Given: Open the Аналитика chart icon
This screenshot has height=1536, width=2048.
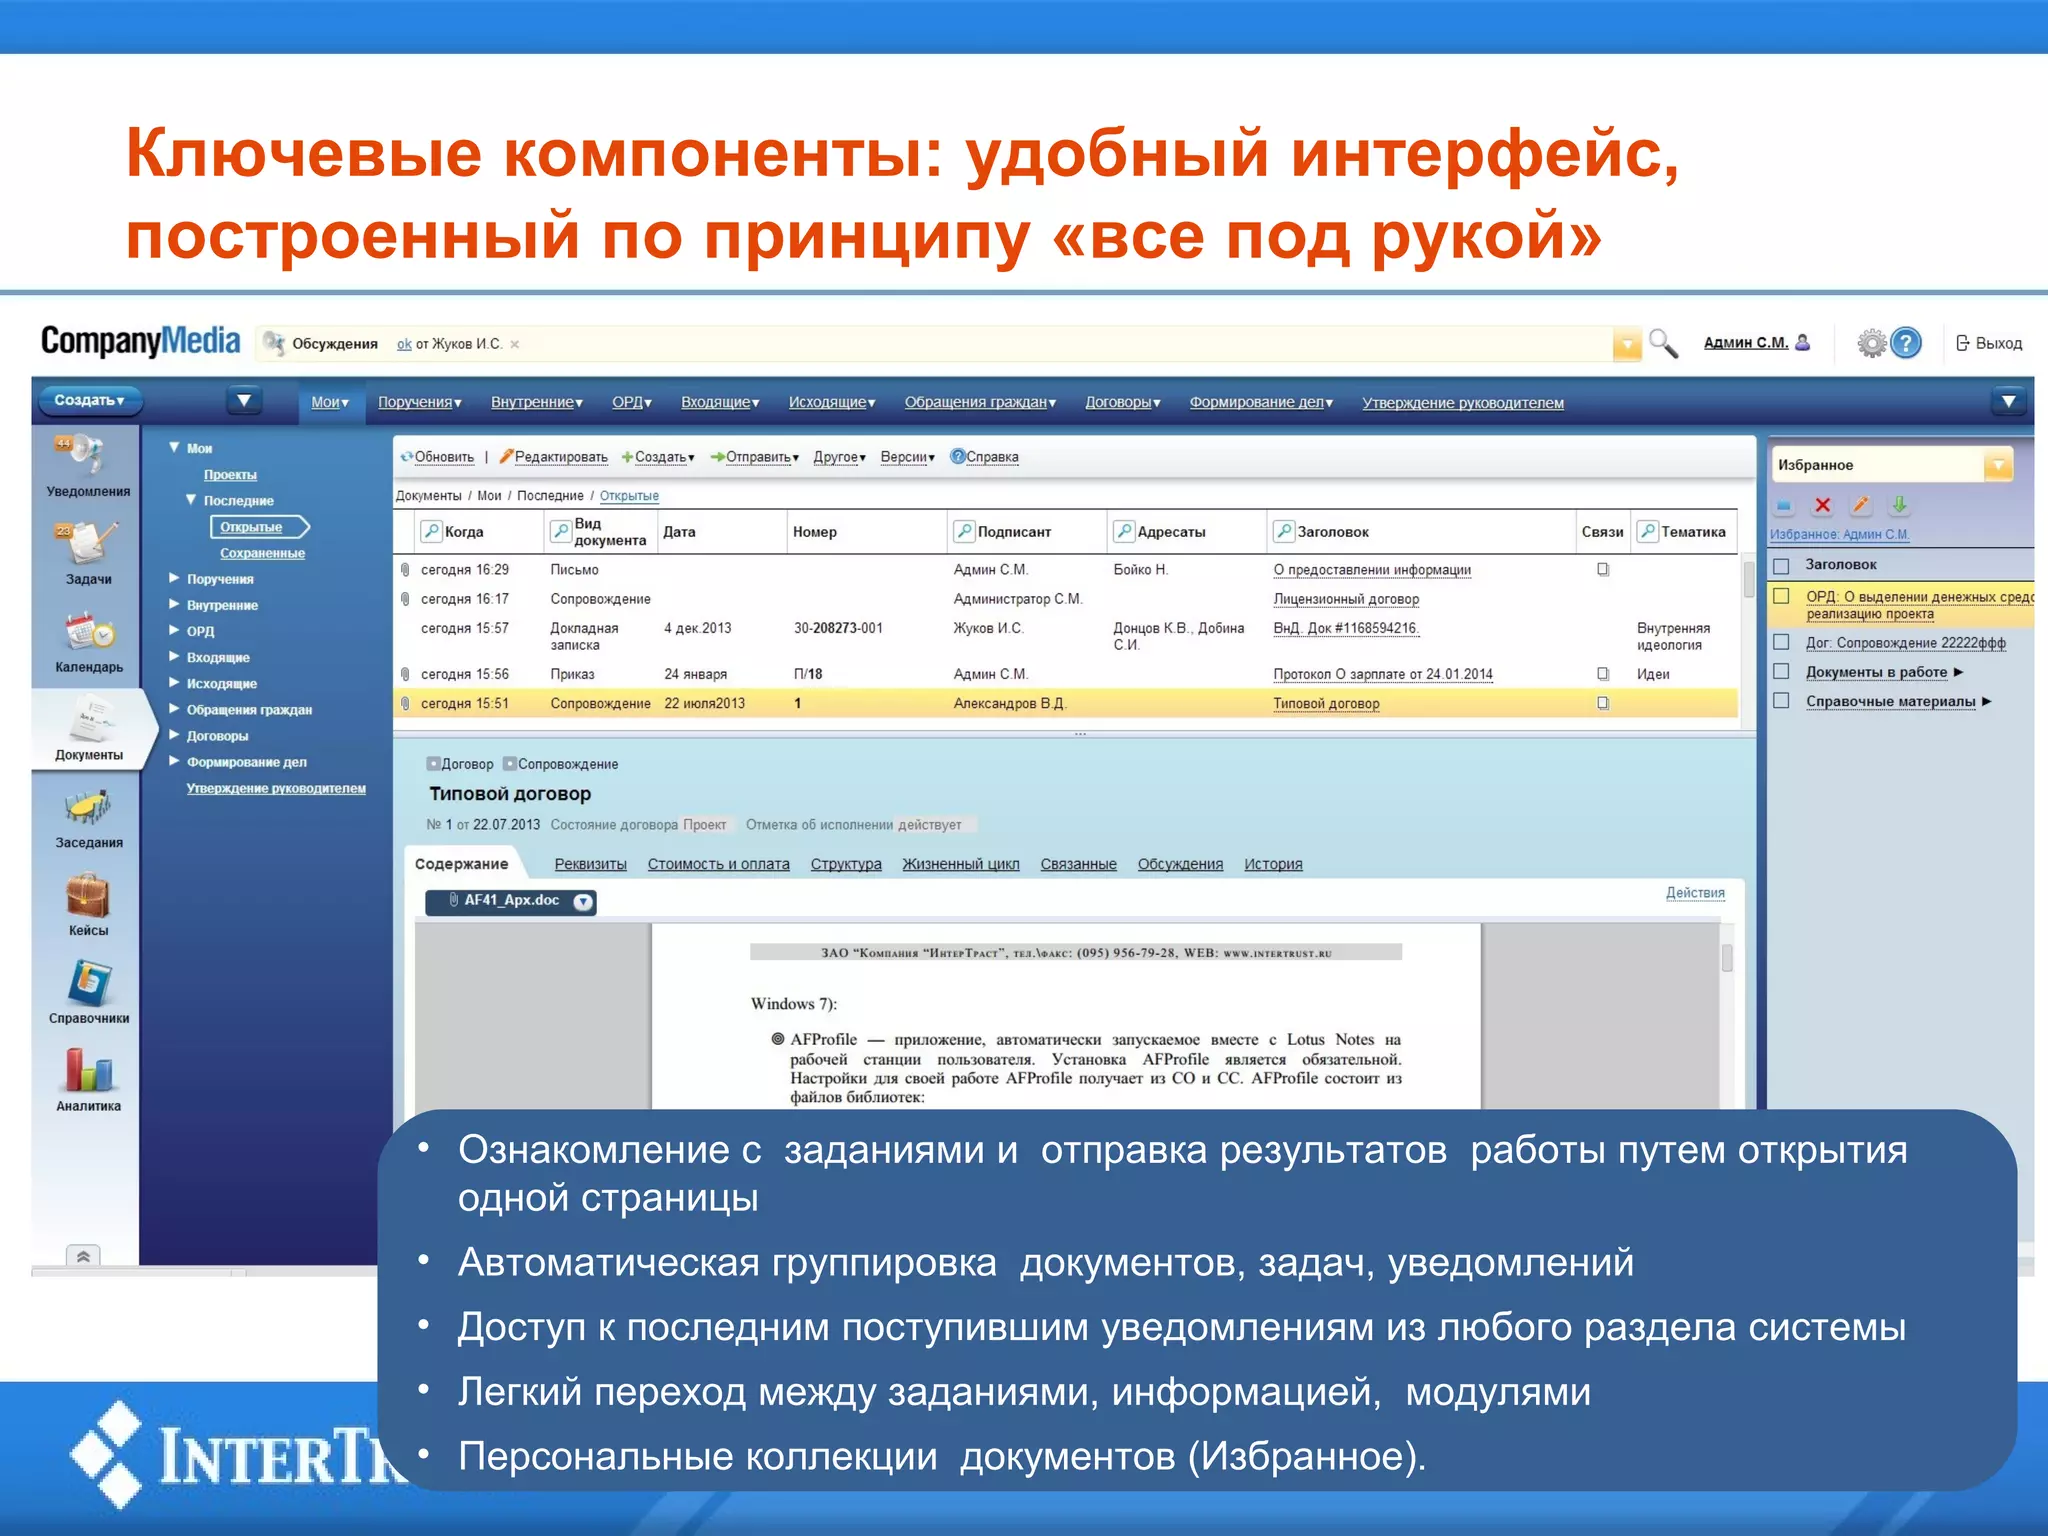Looking at the screenshot, I should coord(88,1070).
